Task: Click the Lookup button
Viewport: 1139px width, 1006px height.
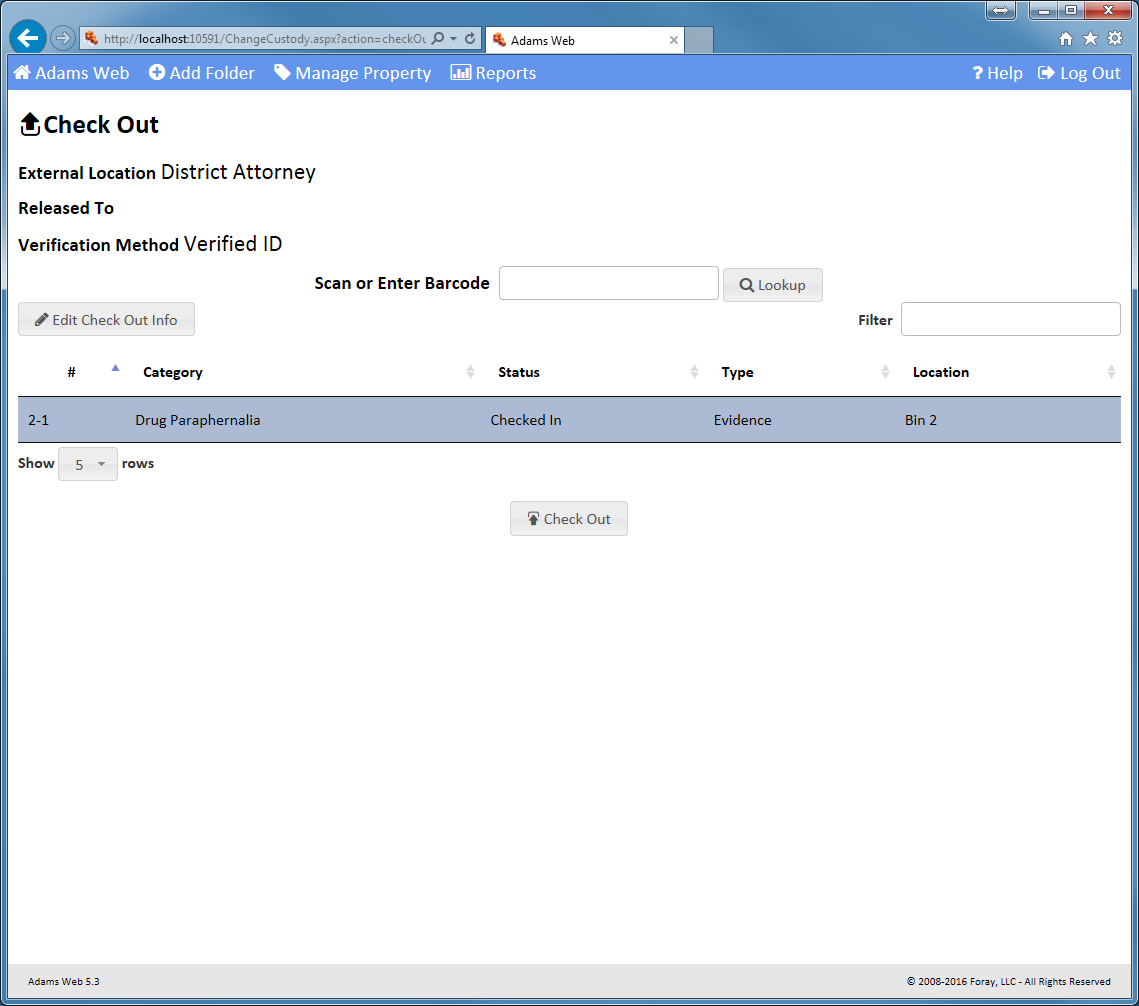Action: click(772, 285)
